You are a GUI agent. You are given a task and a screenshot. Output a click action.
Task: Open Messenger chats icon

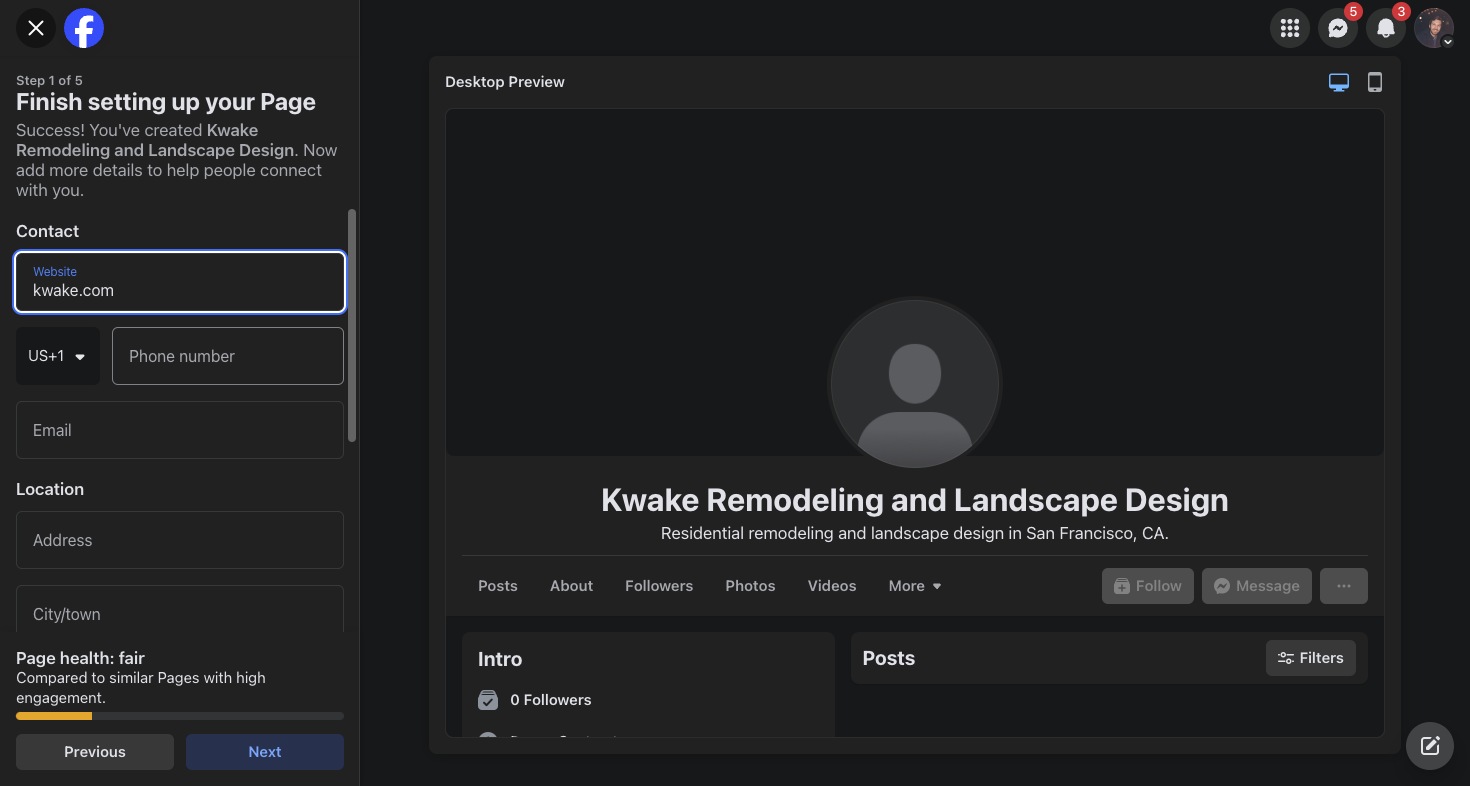[x=1338, y=28]
